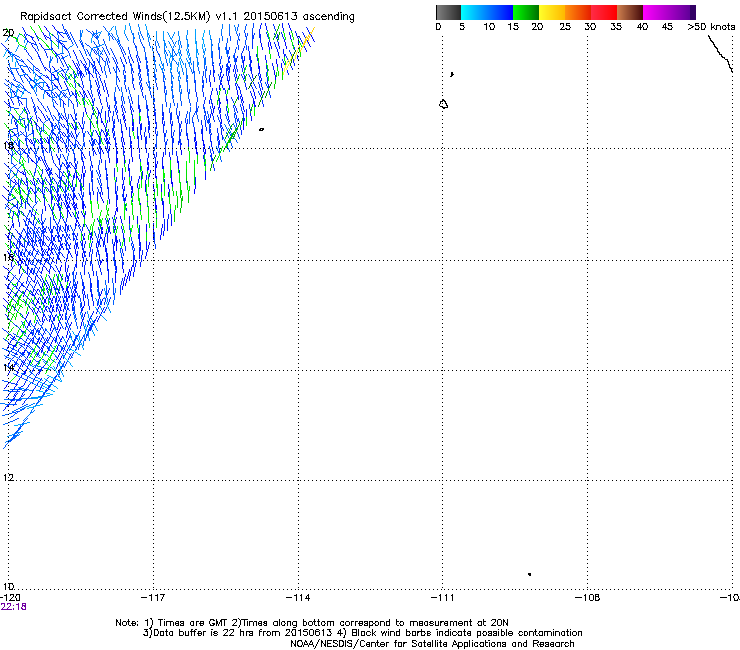Viewport: 740px width, 650px height.
Task: Click the '10' color scale label
Action: tap(489, 27)
